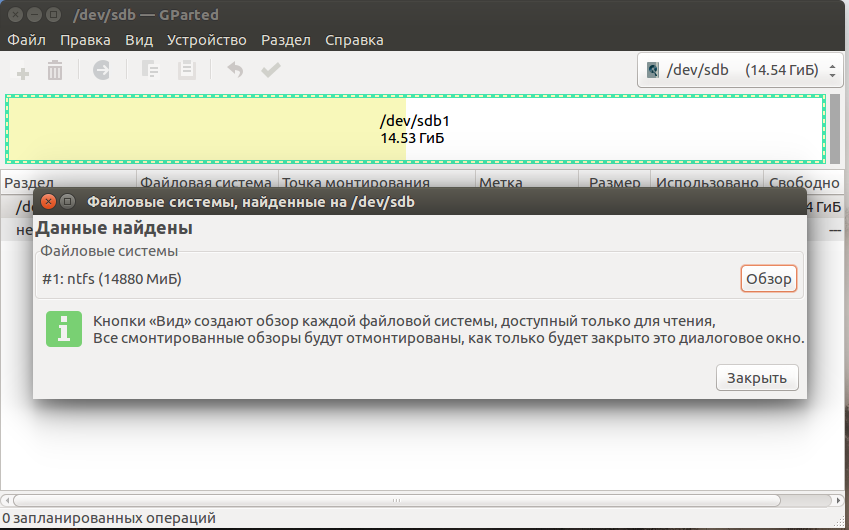The height and width of the screenshot is (530, 849).
Task: Click the '0 запланированных операций' status text
Action: 109,519
